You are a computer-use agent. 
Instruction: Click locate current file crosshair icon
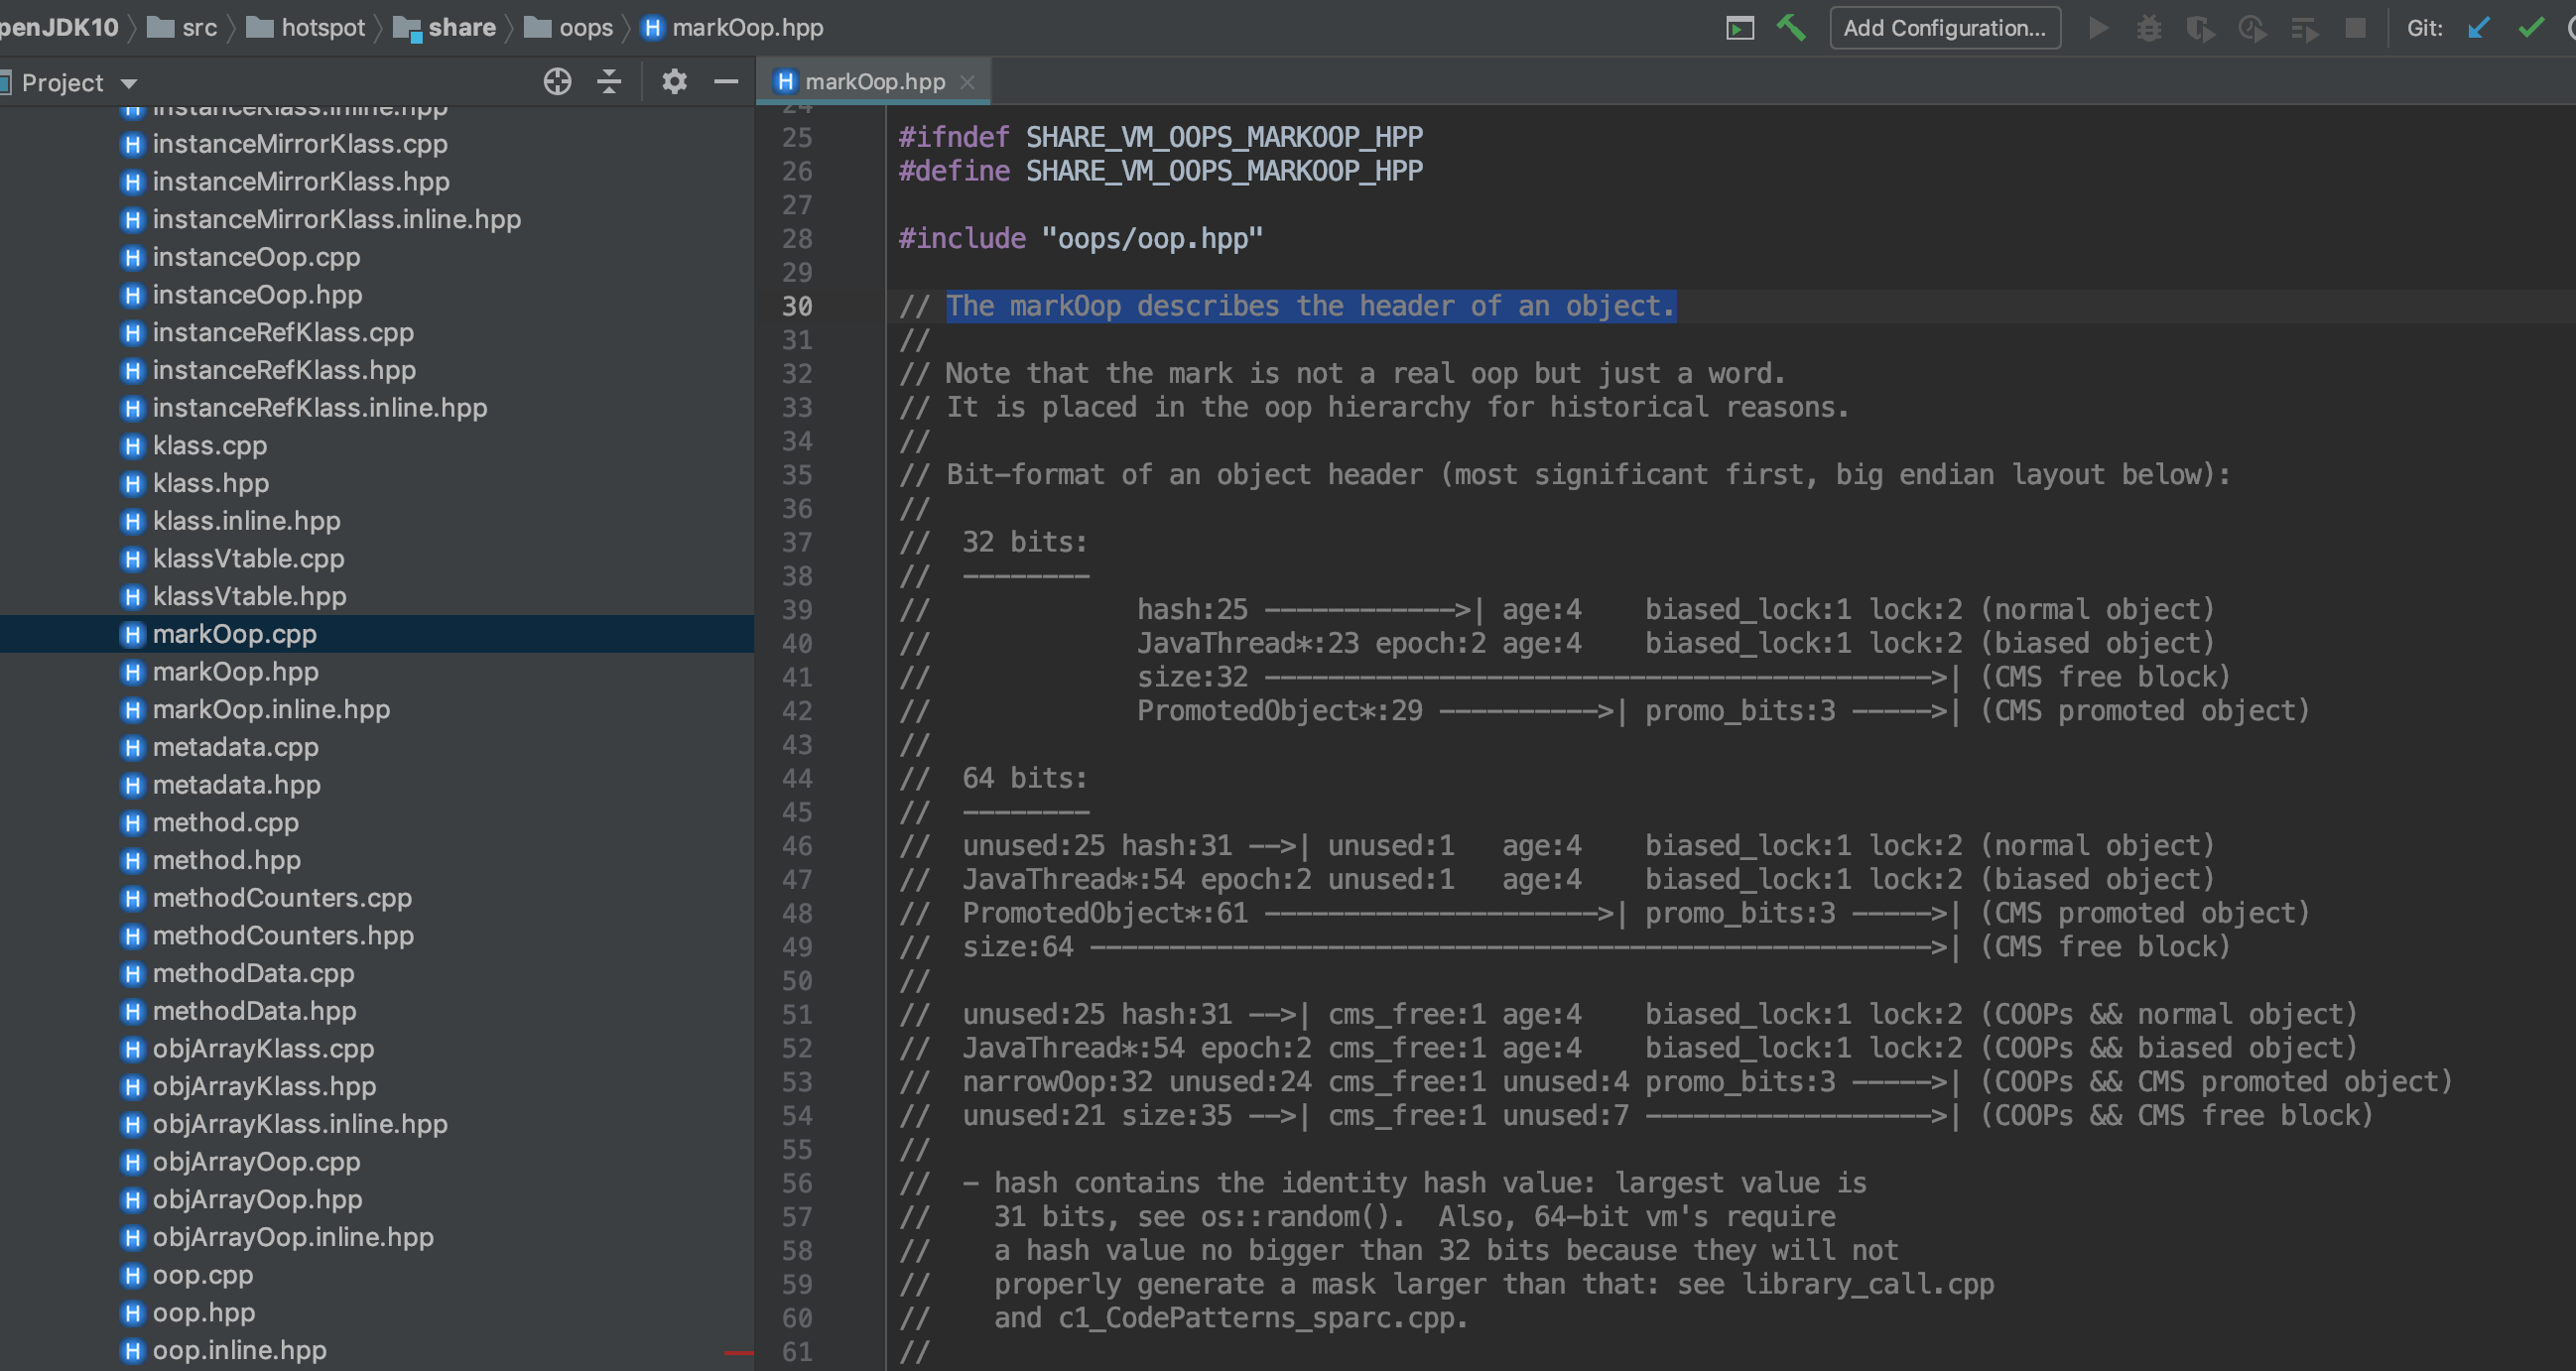(x=557, y=82)
